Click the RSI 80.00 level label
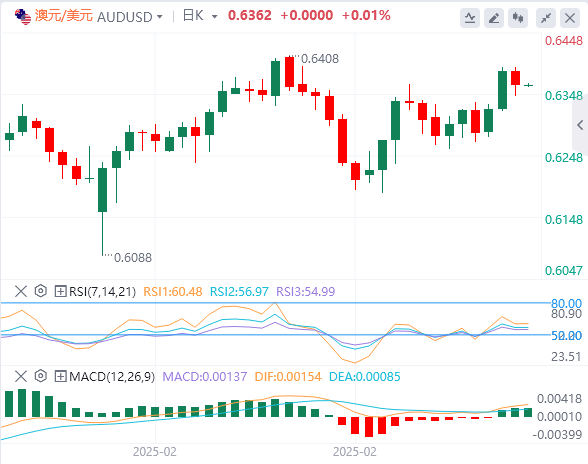 click(566, 303)
